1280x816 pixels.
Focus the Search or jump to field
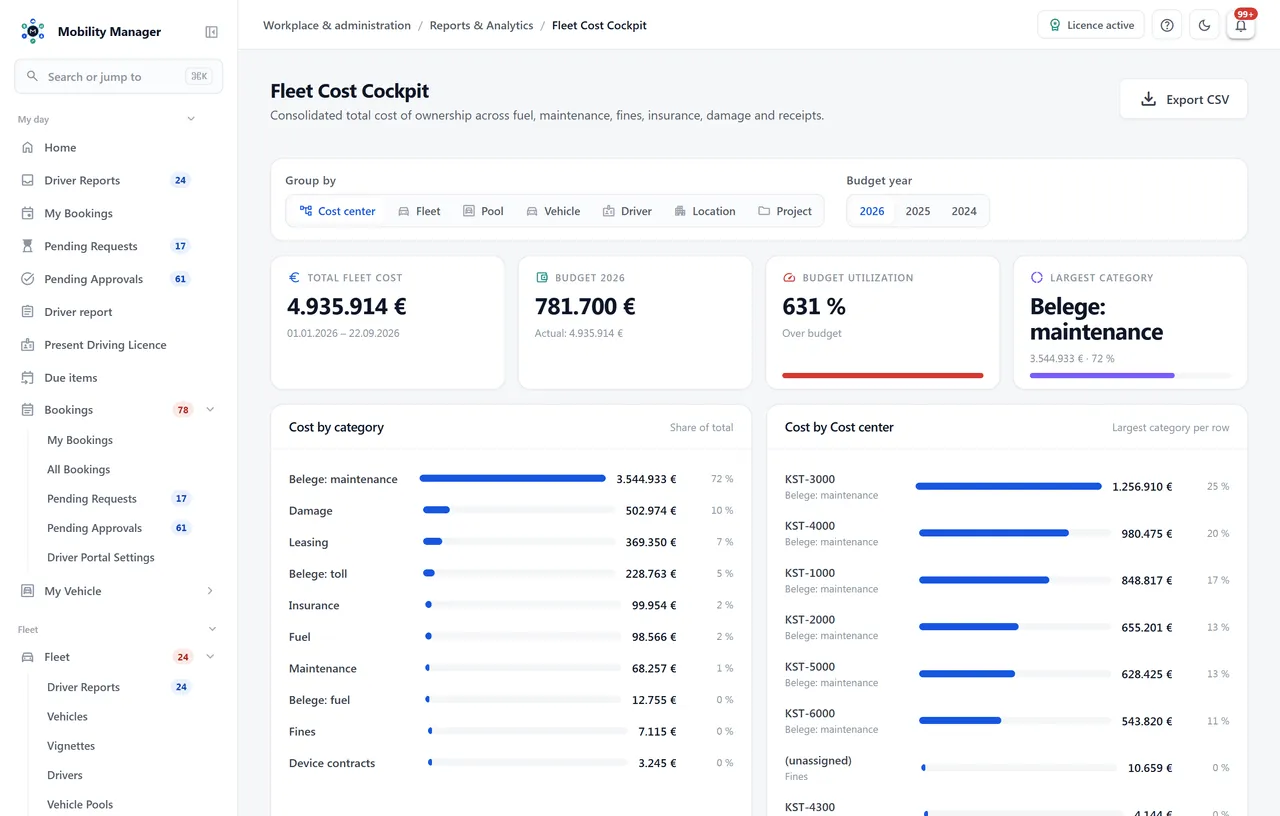click(119, 76)
